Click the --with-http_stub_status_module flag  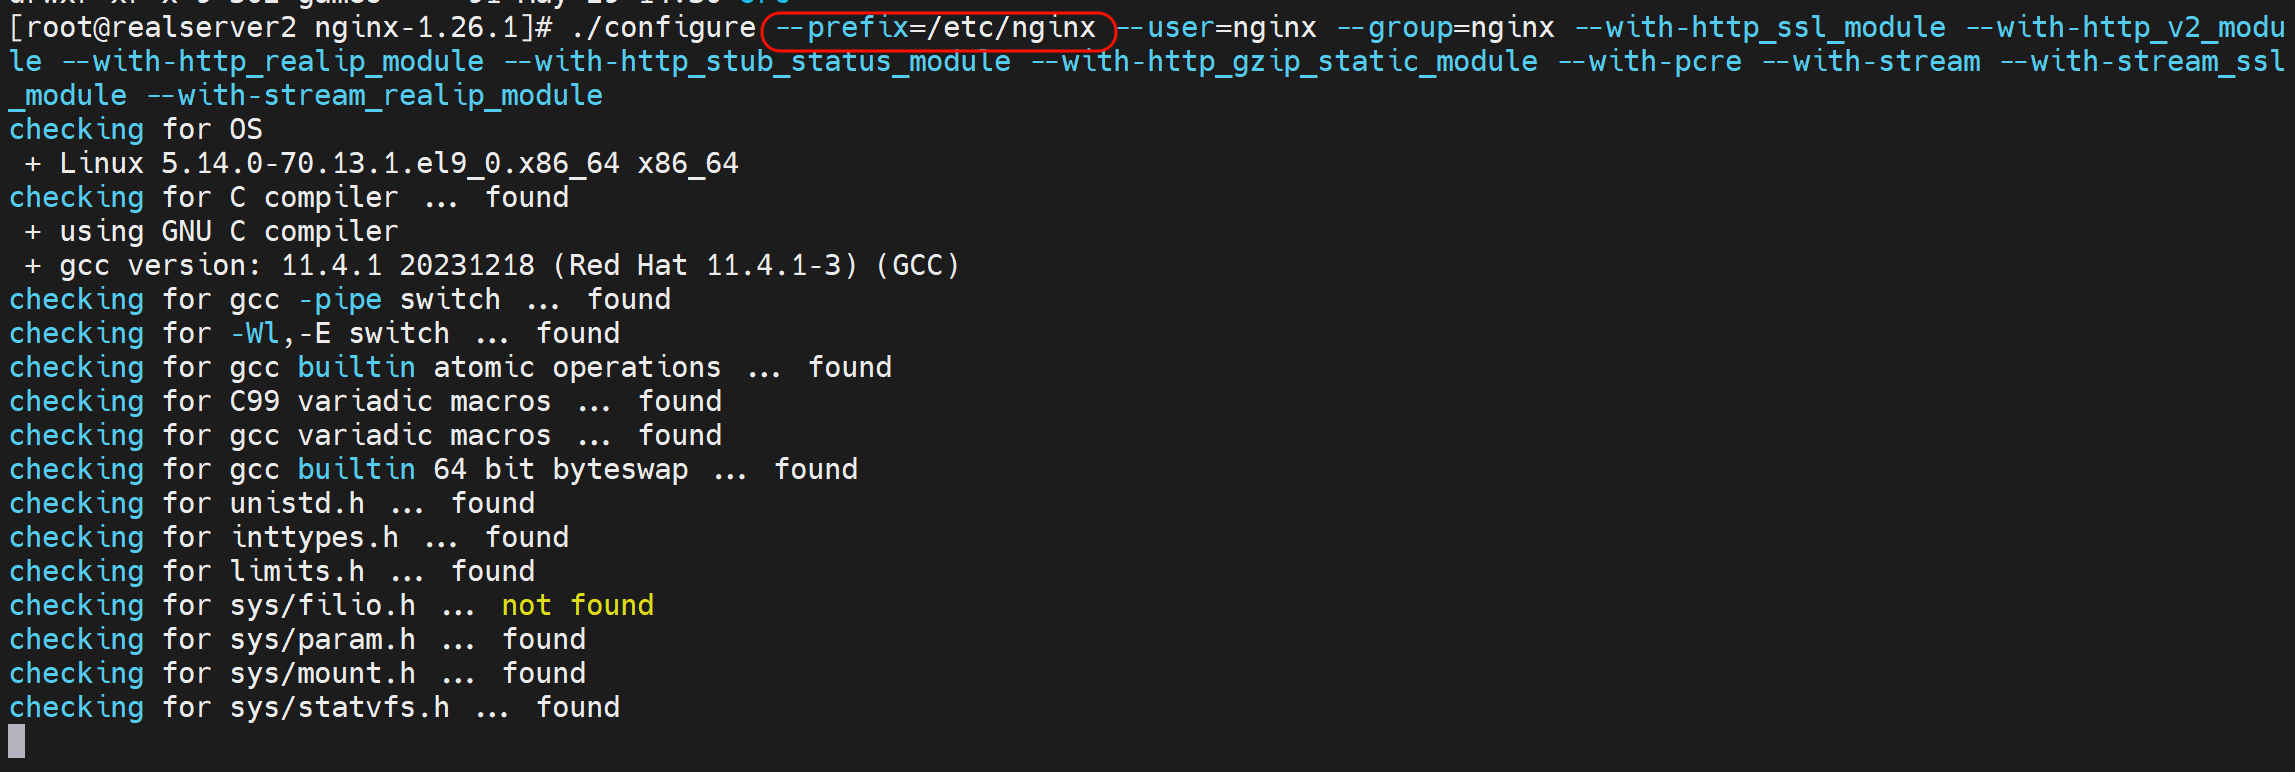click(x=756, y=62)
